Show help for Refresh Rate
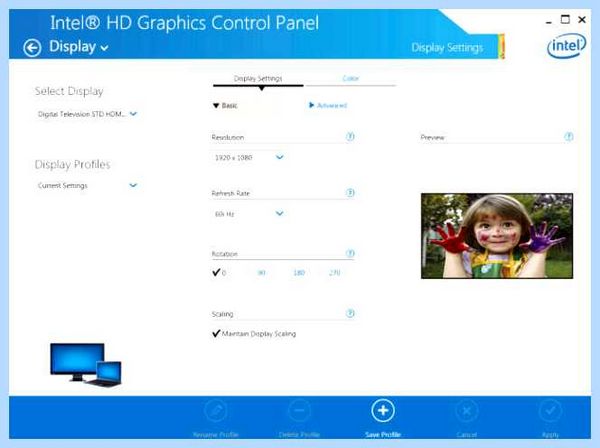 [x=350, y=192]
